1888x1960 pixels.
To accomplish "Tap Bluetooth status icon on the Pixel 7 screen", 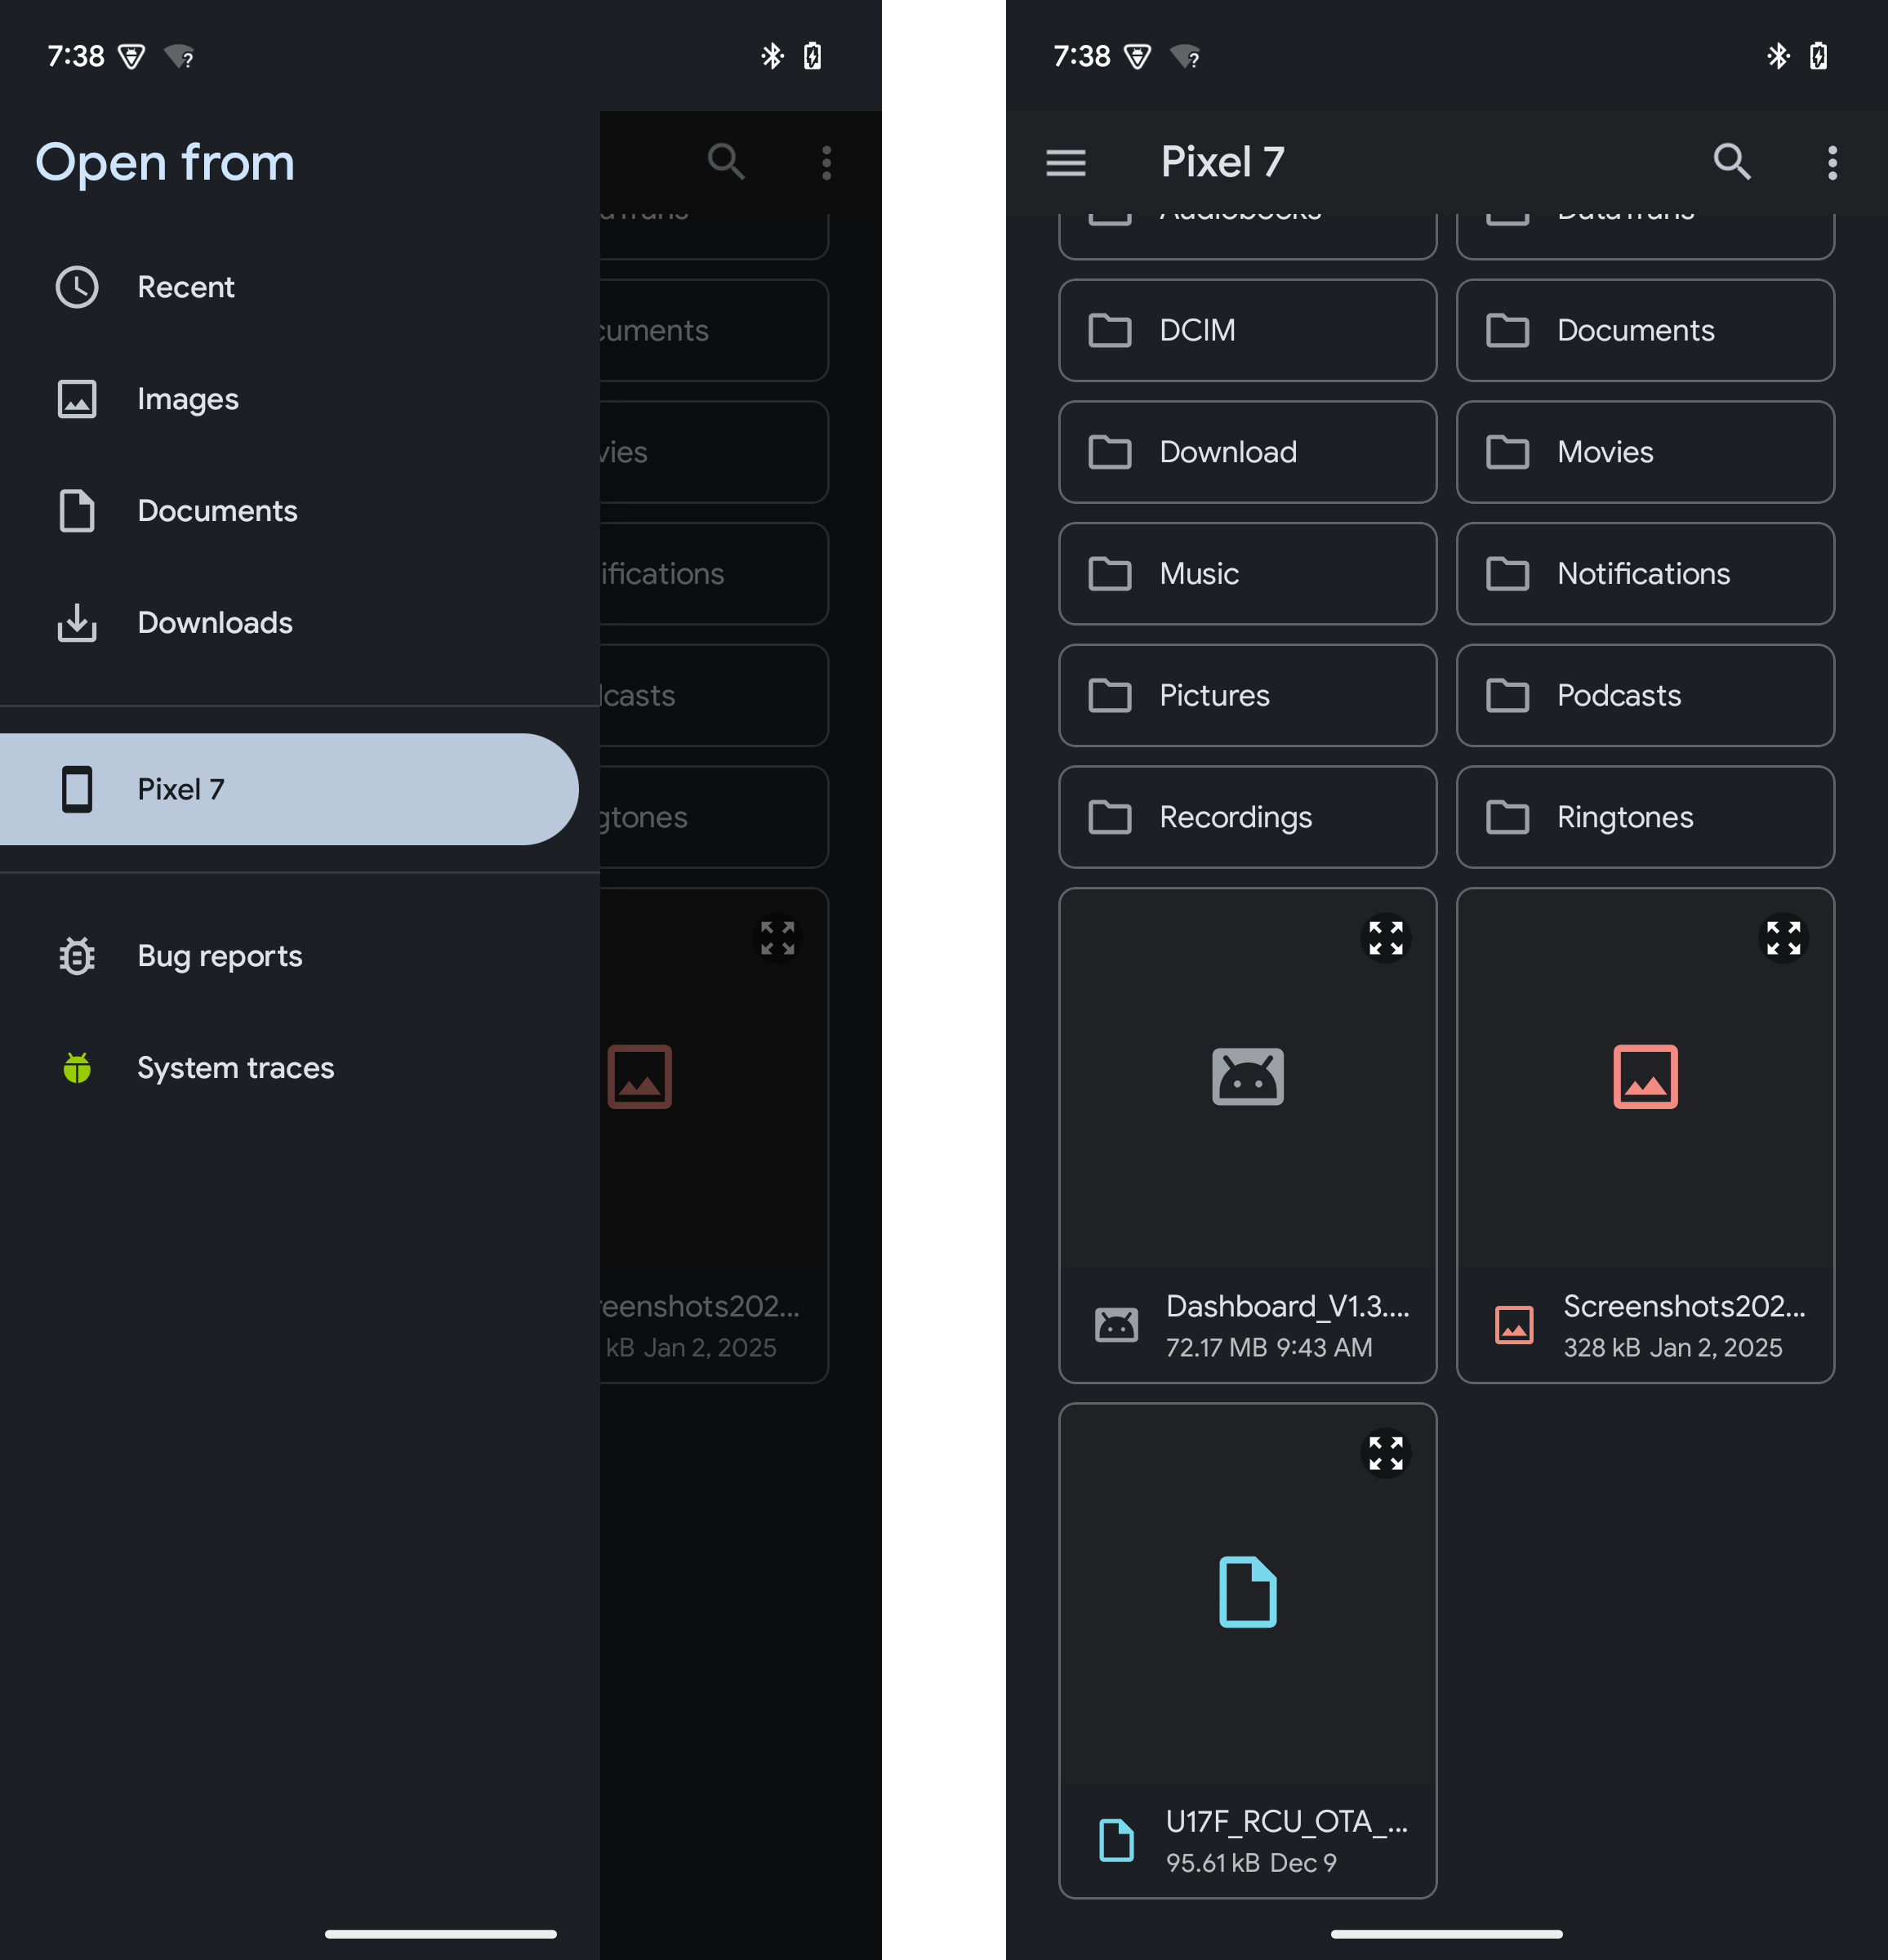I will pos(1777,56).
